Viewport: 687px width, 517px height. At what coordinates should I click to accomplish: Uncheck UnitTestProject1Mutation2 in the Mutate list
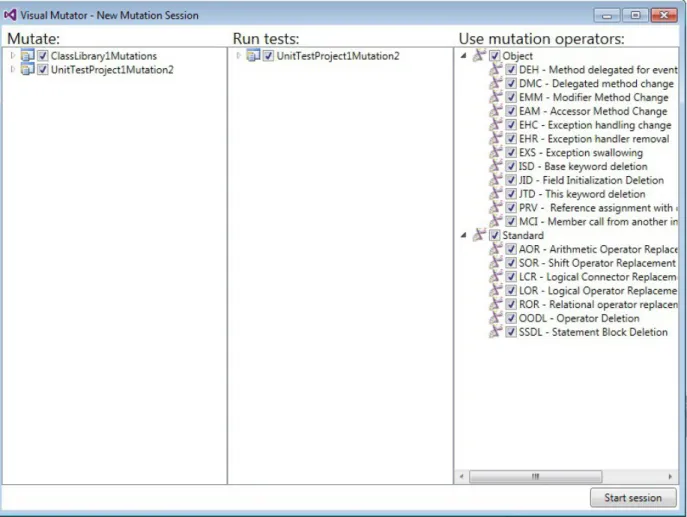click(x=42, y=69)
